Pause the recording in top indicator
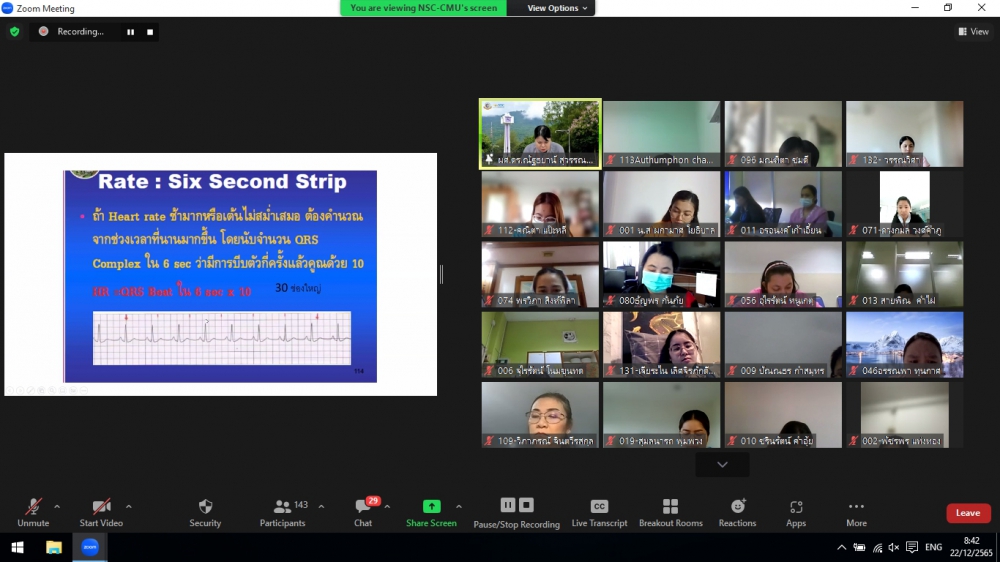Screen dimensions: 1000x562 [x=130, y=32]
